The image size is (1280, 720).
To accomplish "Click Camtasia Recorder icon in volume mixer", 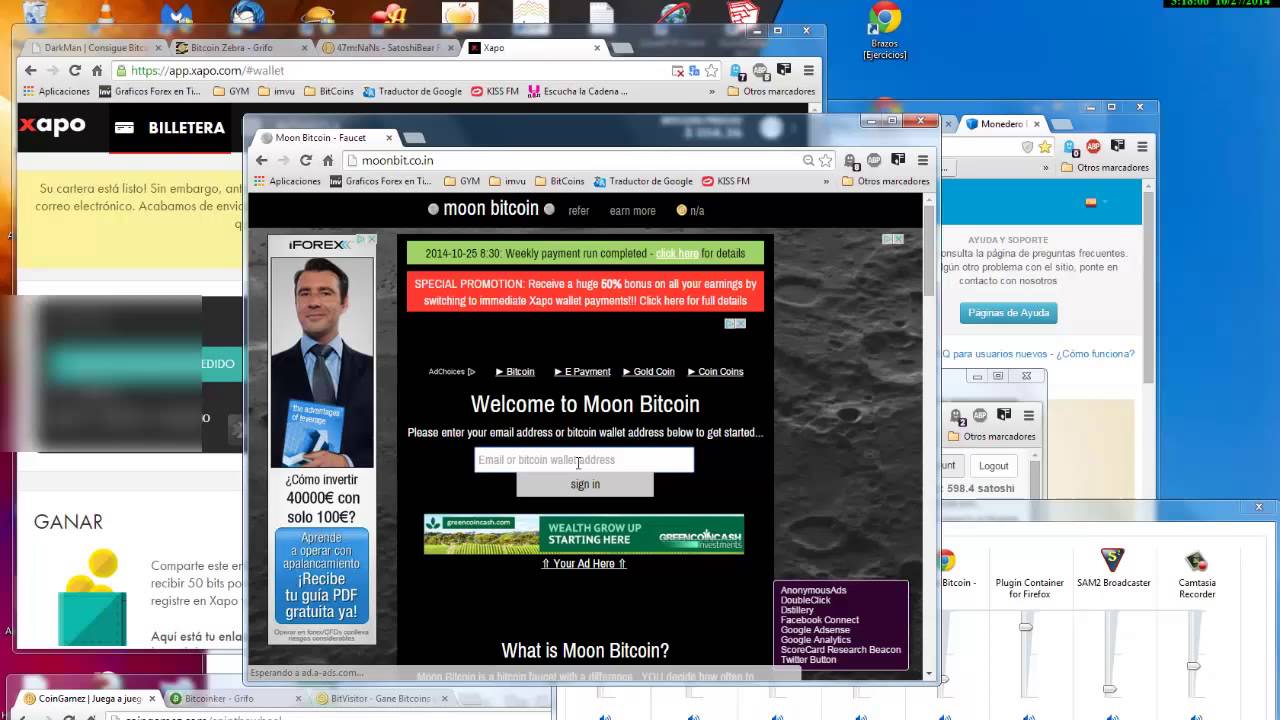I will pos(1196,561).
